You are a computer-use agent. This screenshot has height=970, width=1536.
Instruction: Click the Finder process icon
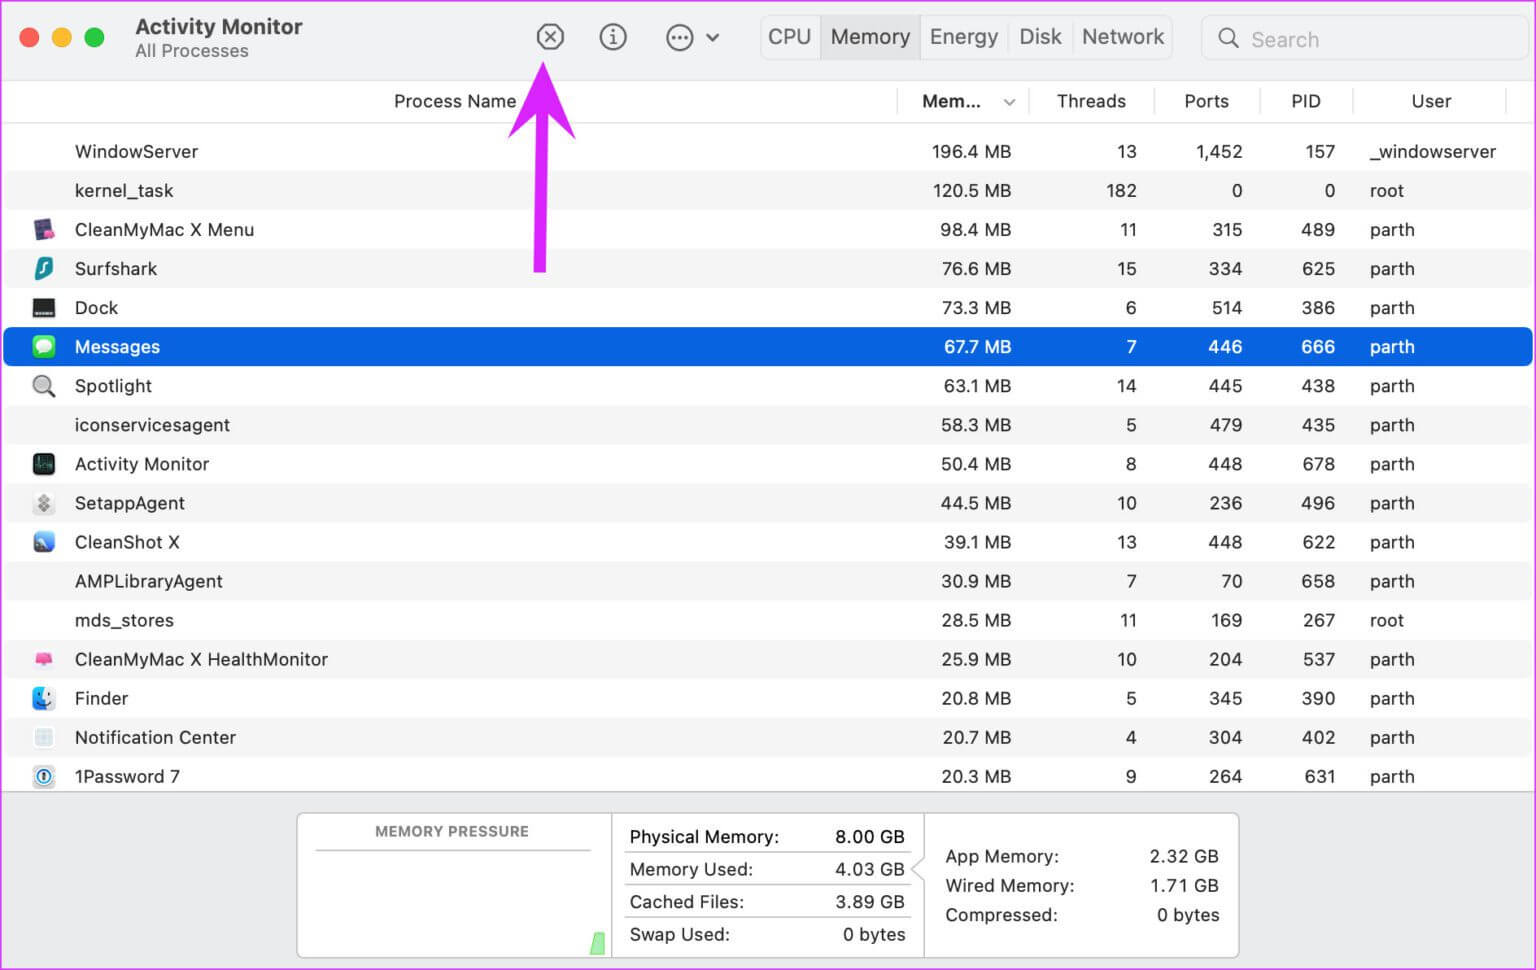tap(44, 698)
